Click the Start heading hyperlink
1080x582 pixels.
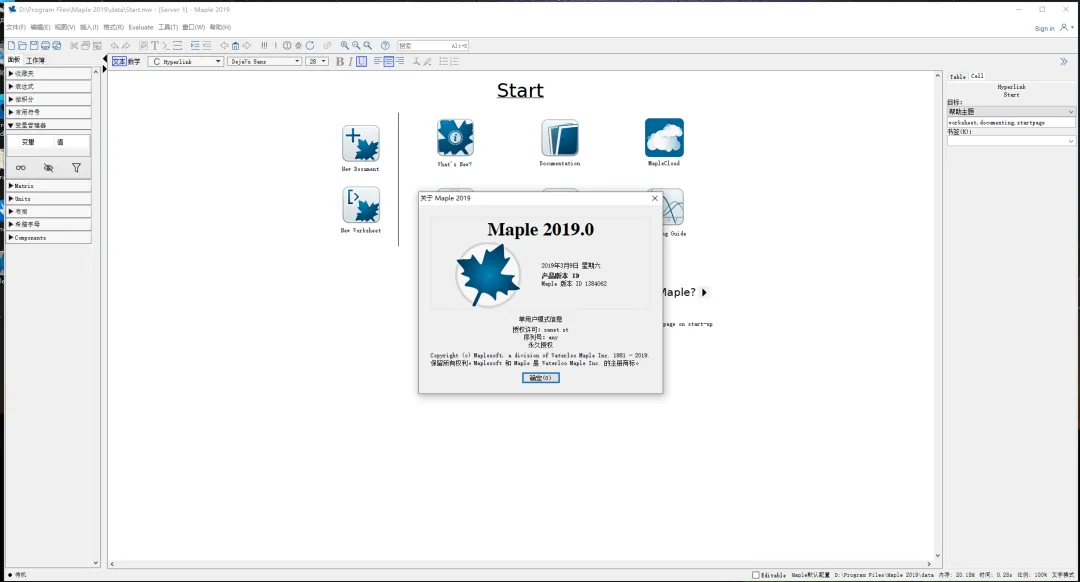[x=520, y=90]
